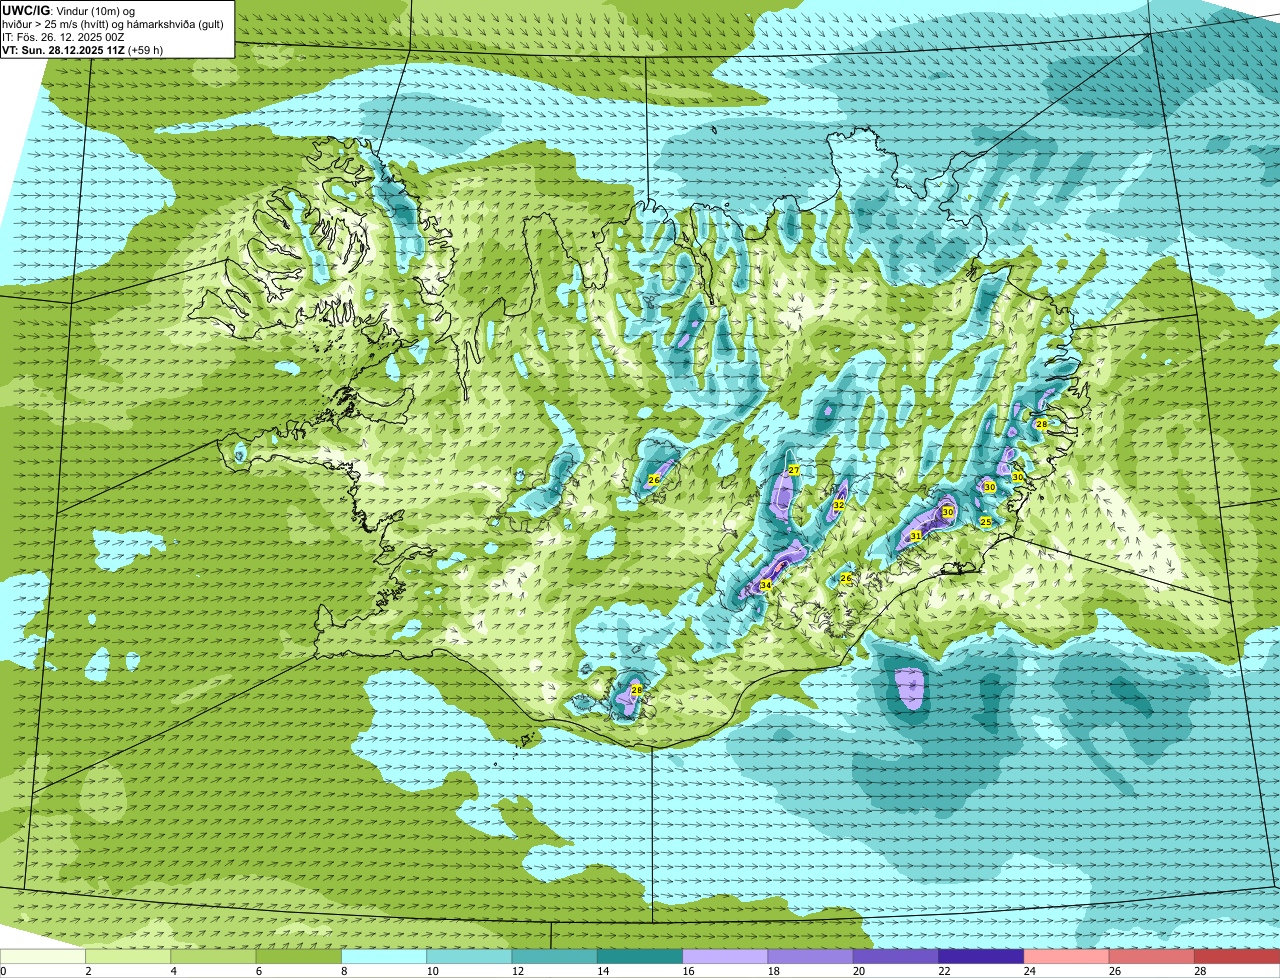1280x978 pixels.
Task: Click the yellow gust label 25
Action: click(x=985, y=522)
